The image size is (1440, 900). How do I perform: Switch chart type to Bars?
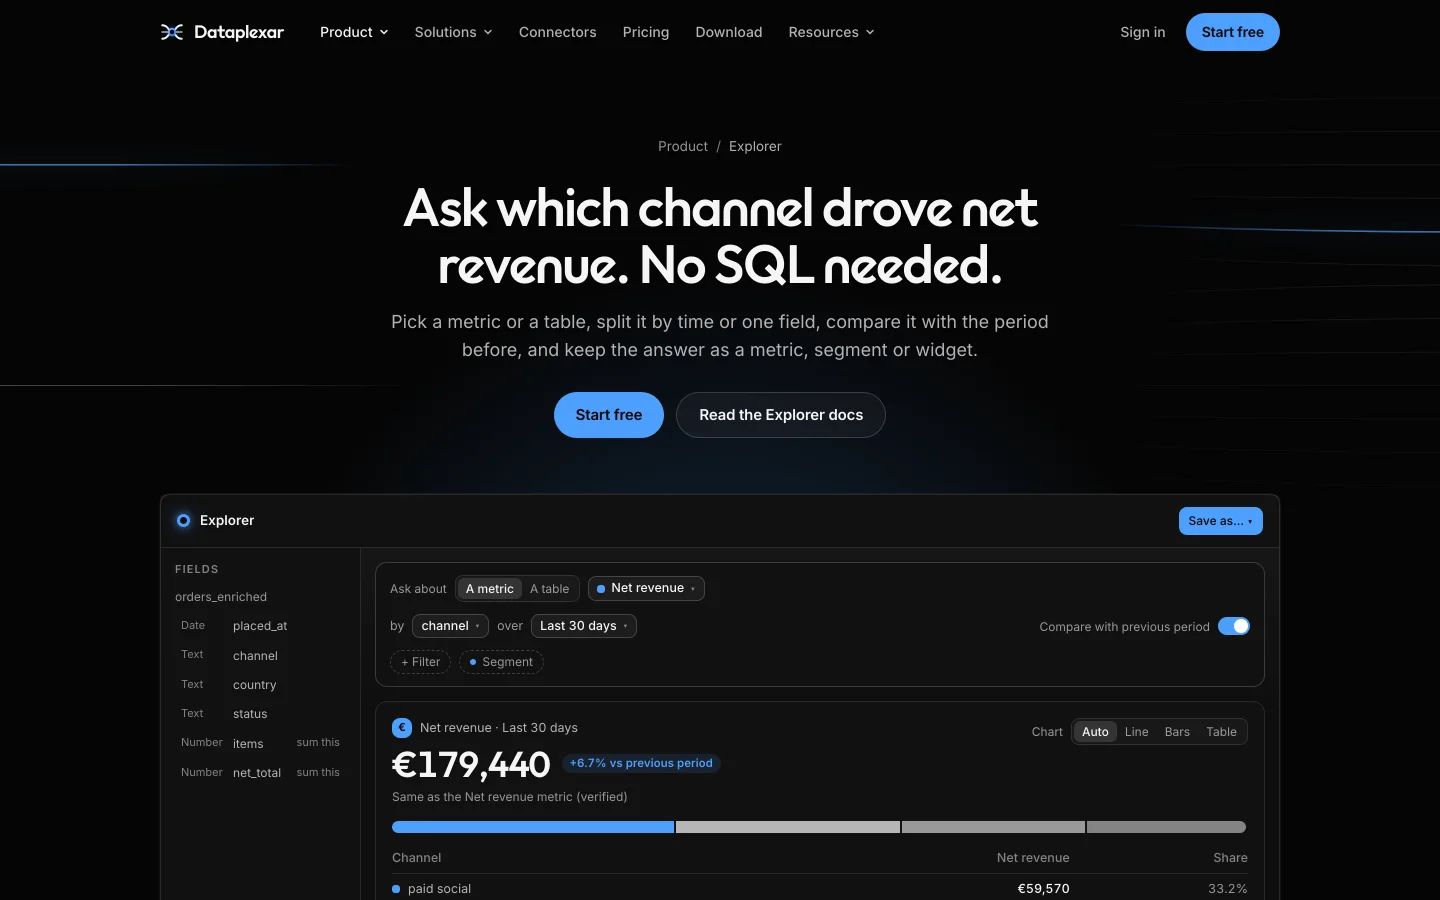coord(1177,732)
